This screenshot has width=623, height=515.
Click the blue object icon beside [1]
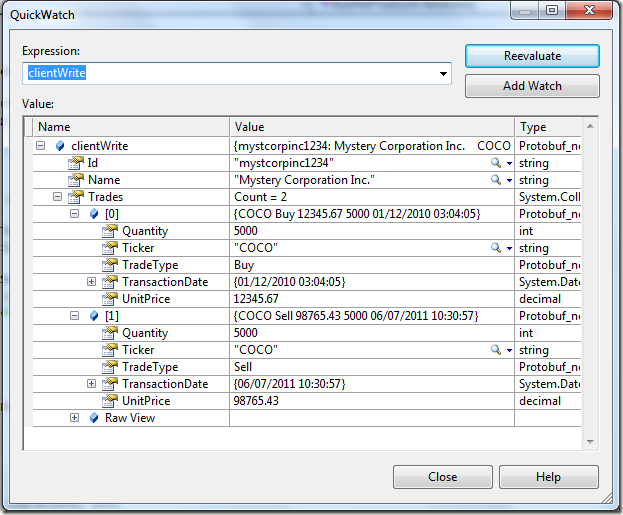pyautogui.click(x=94, y=316)
